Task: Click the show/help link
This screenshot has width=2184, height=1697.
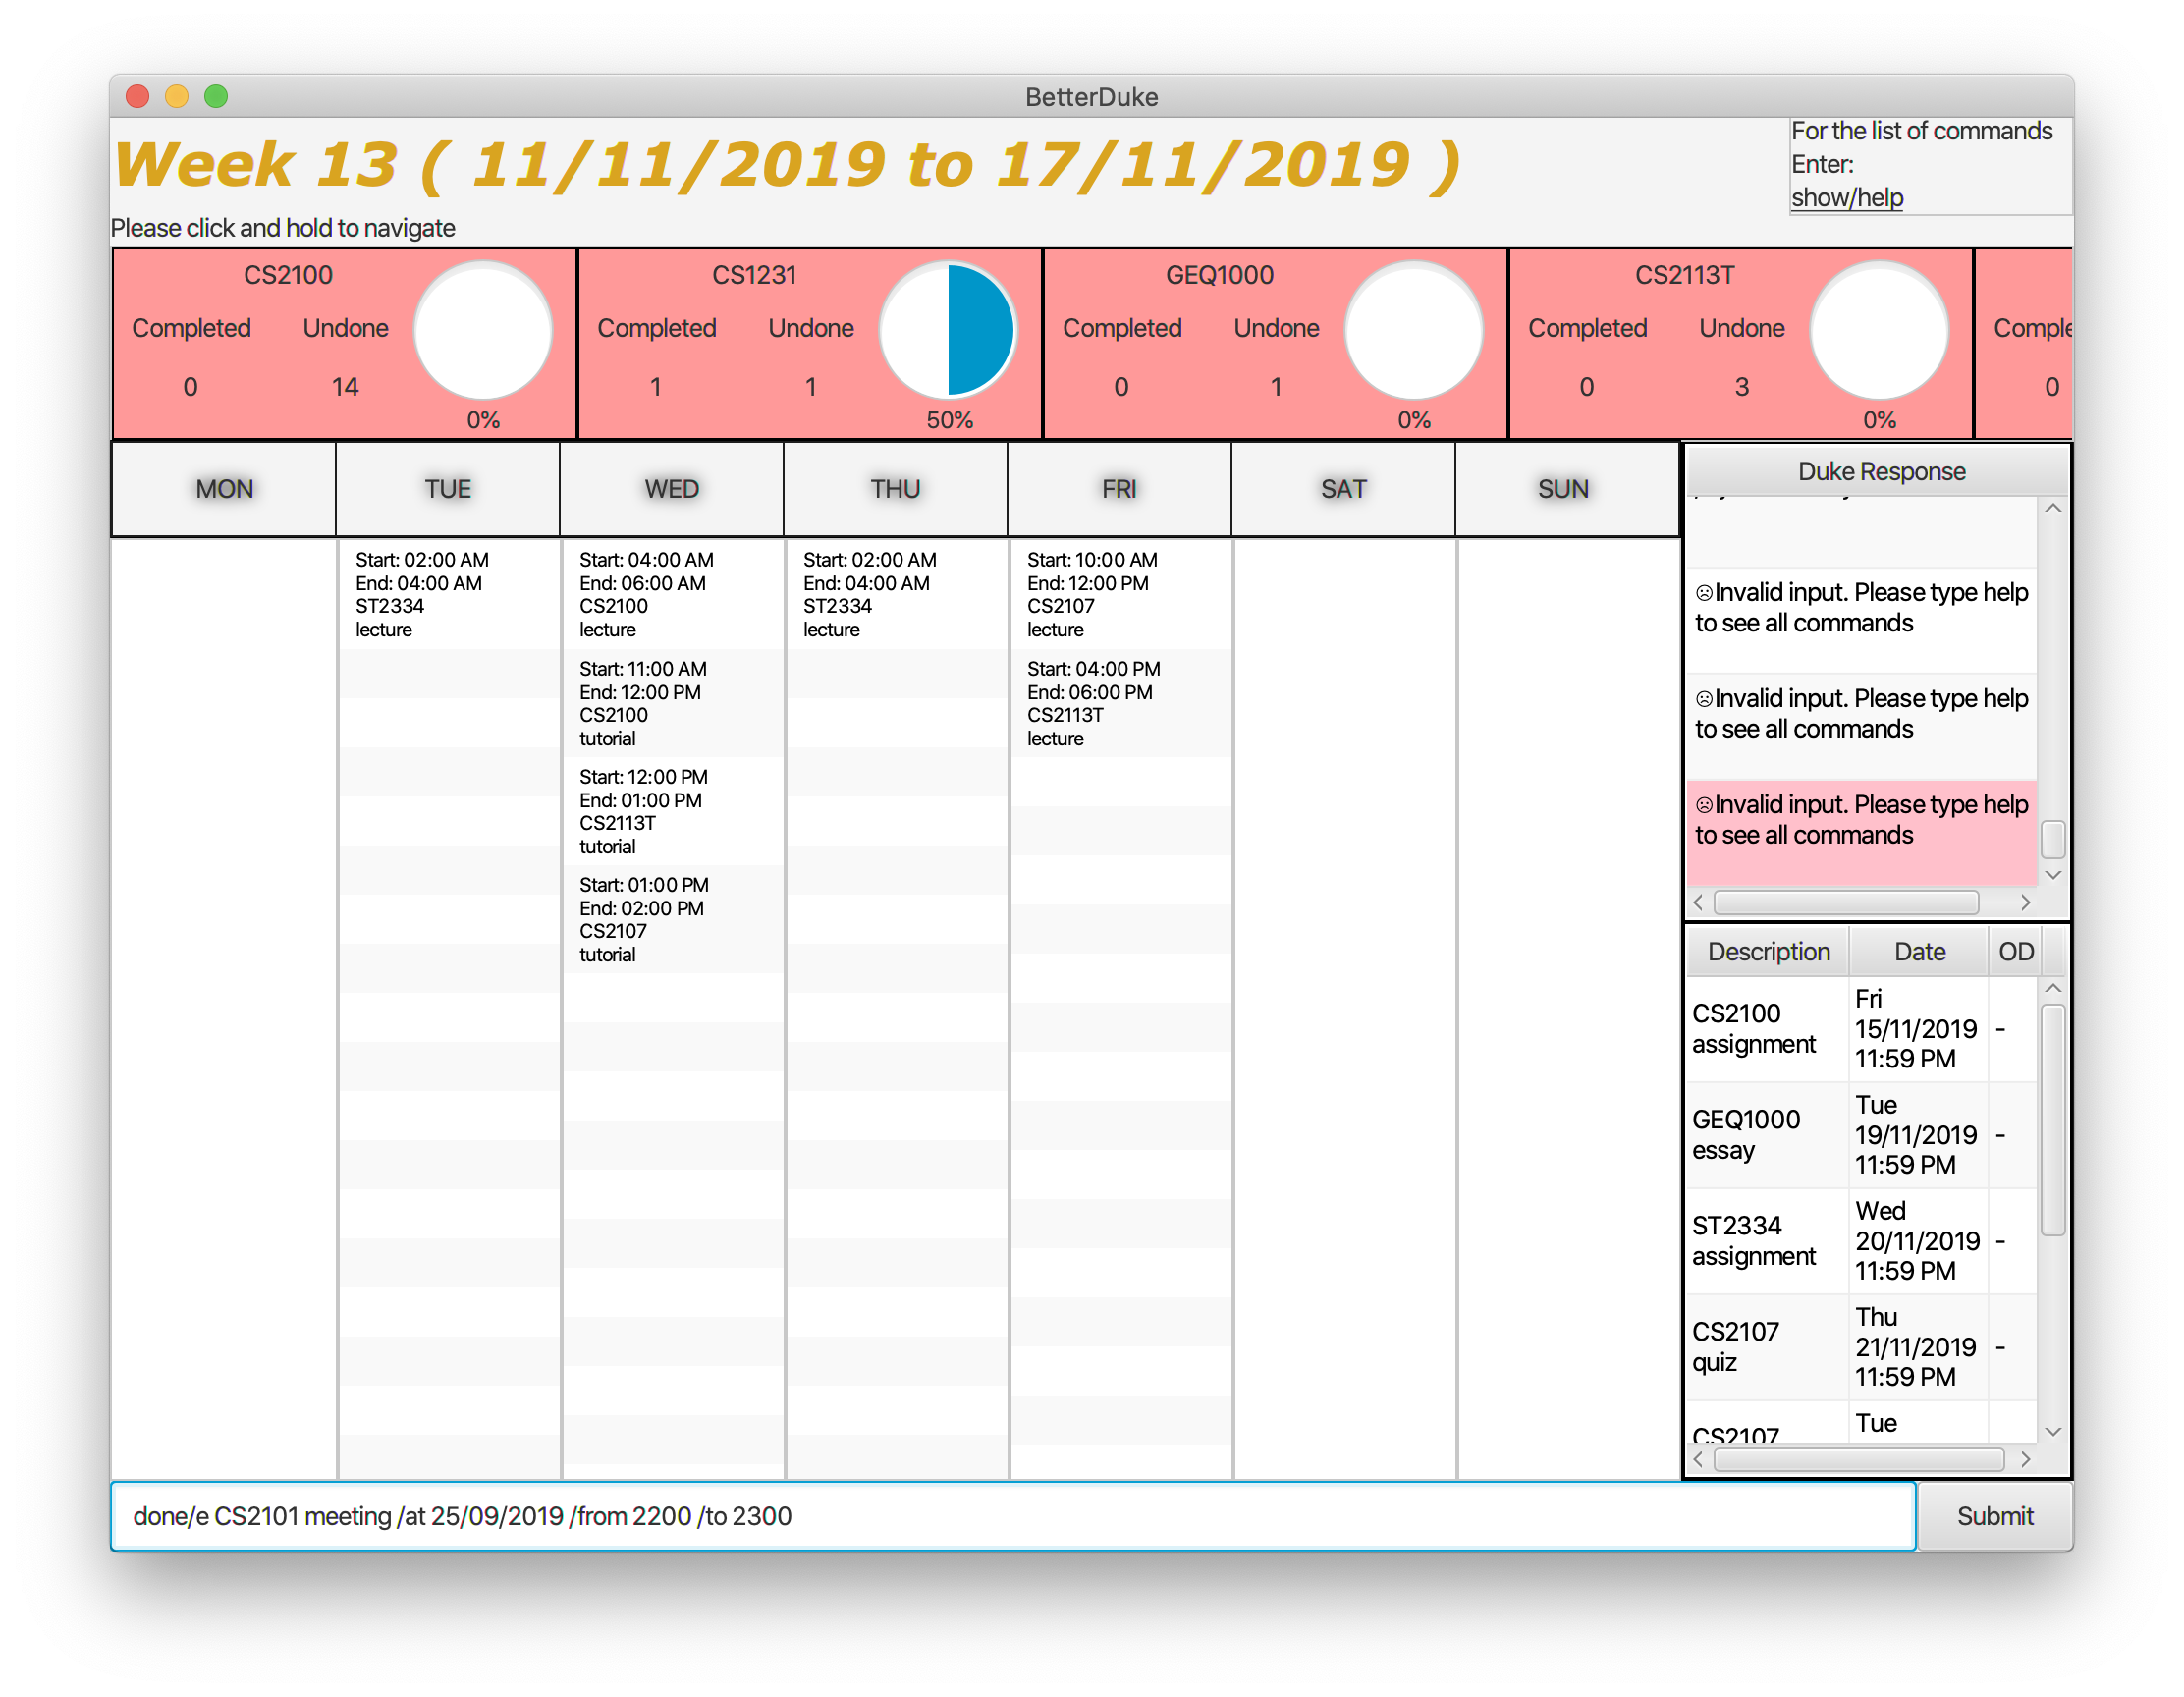Action: [1846, 198]
